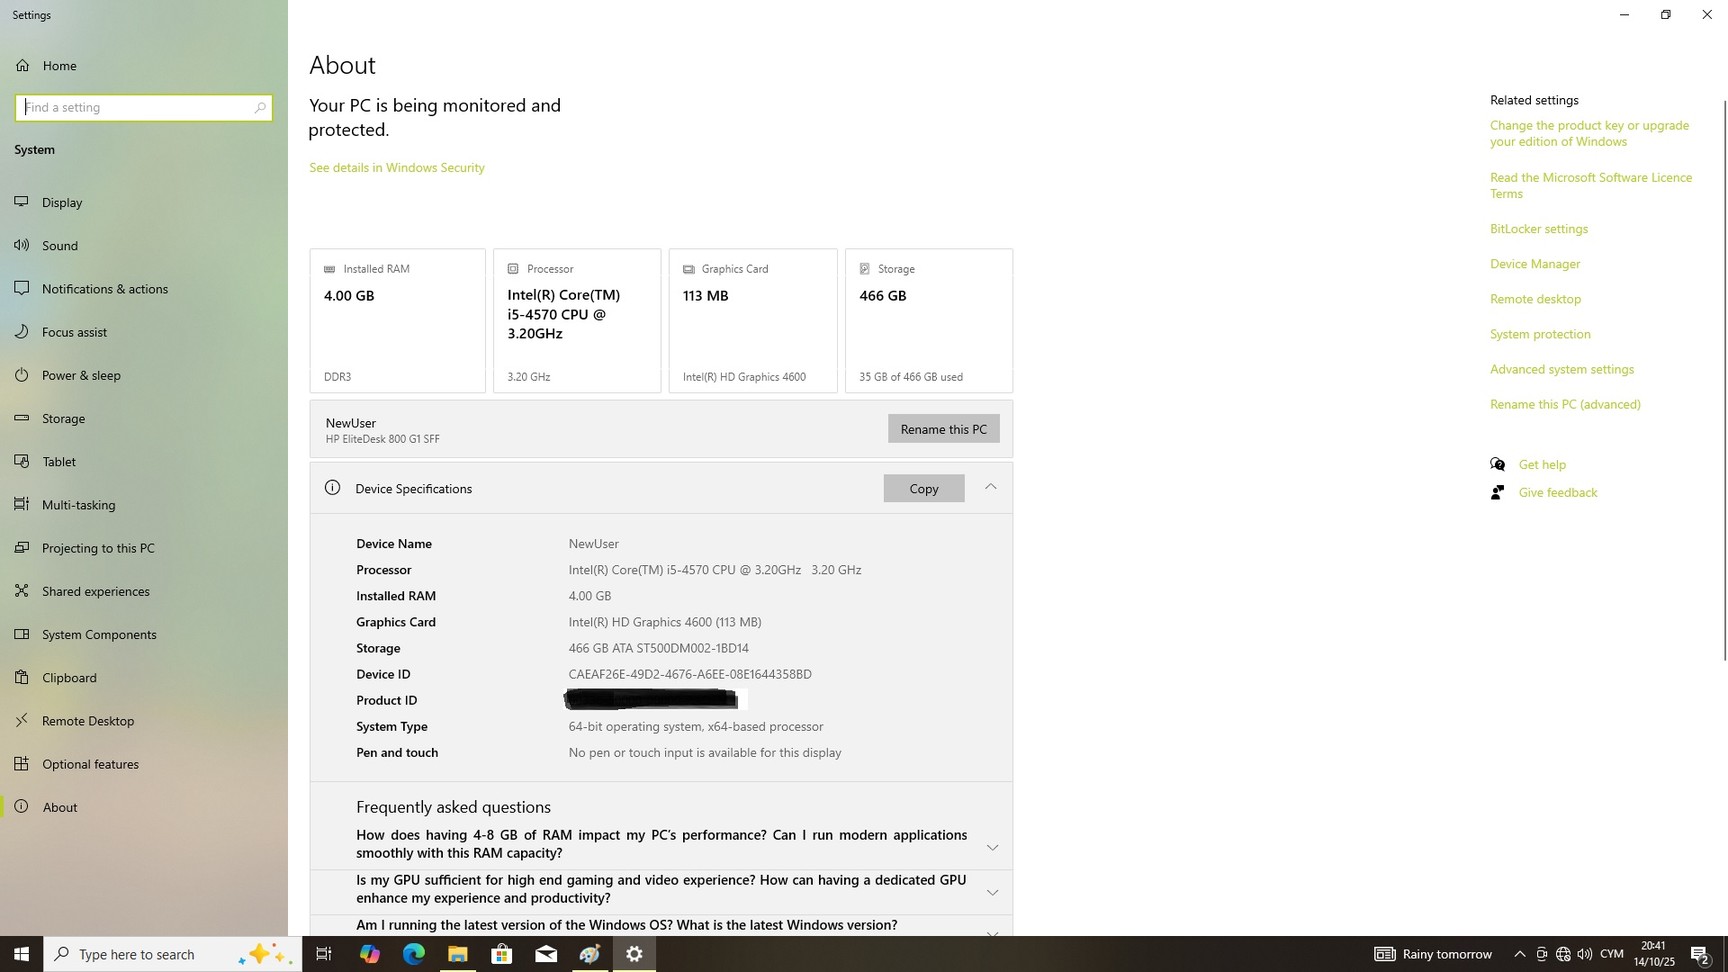Expand the RAM performance FAQ question
Viewport: 1728px width, 972px height.
(992, 847)
